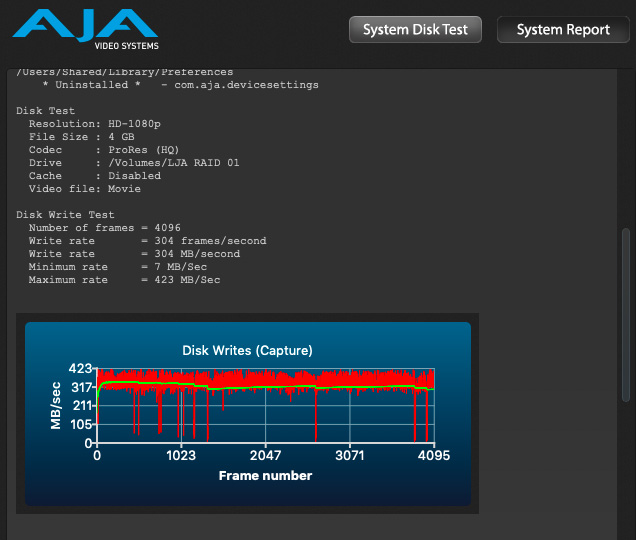Select the '304 MB/second' write rate line
Viewport: 636px width, 540px height.
click(134, 254)
